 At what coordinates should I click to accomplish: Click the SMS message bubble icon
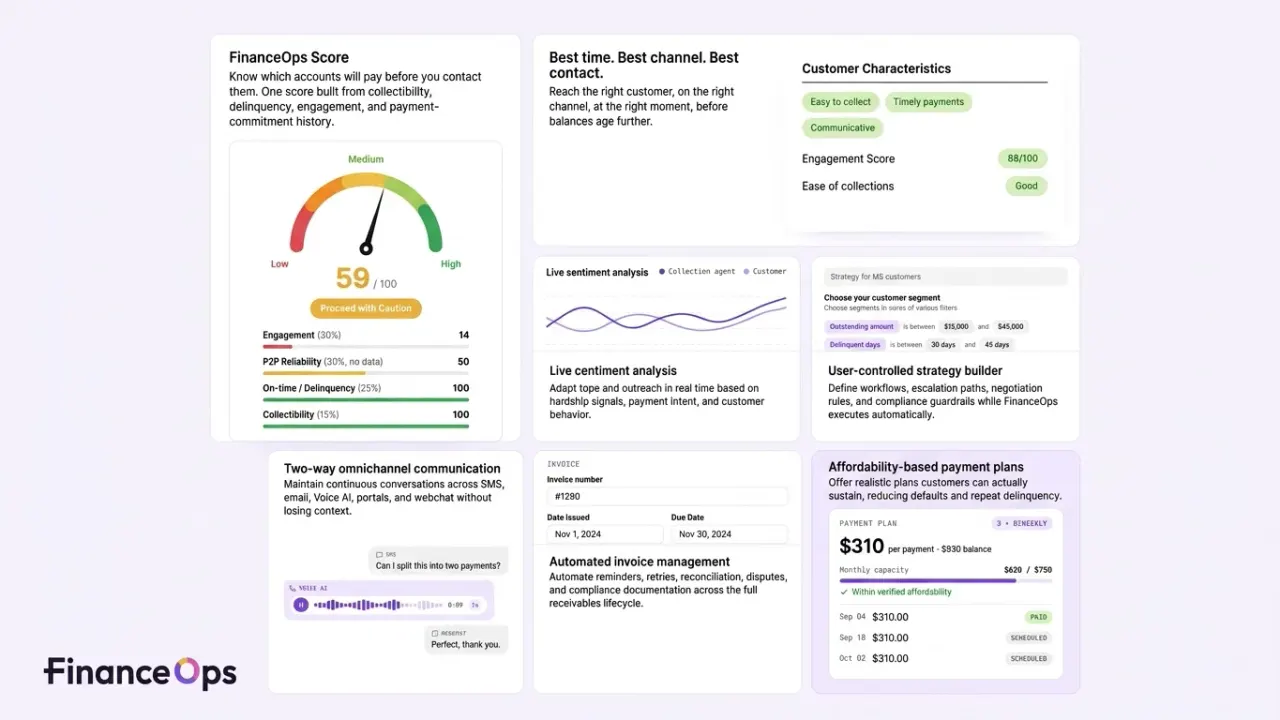380,554
